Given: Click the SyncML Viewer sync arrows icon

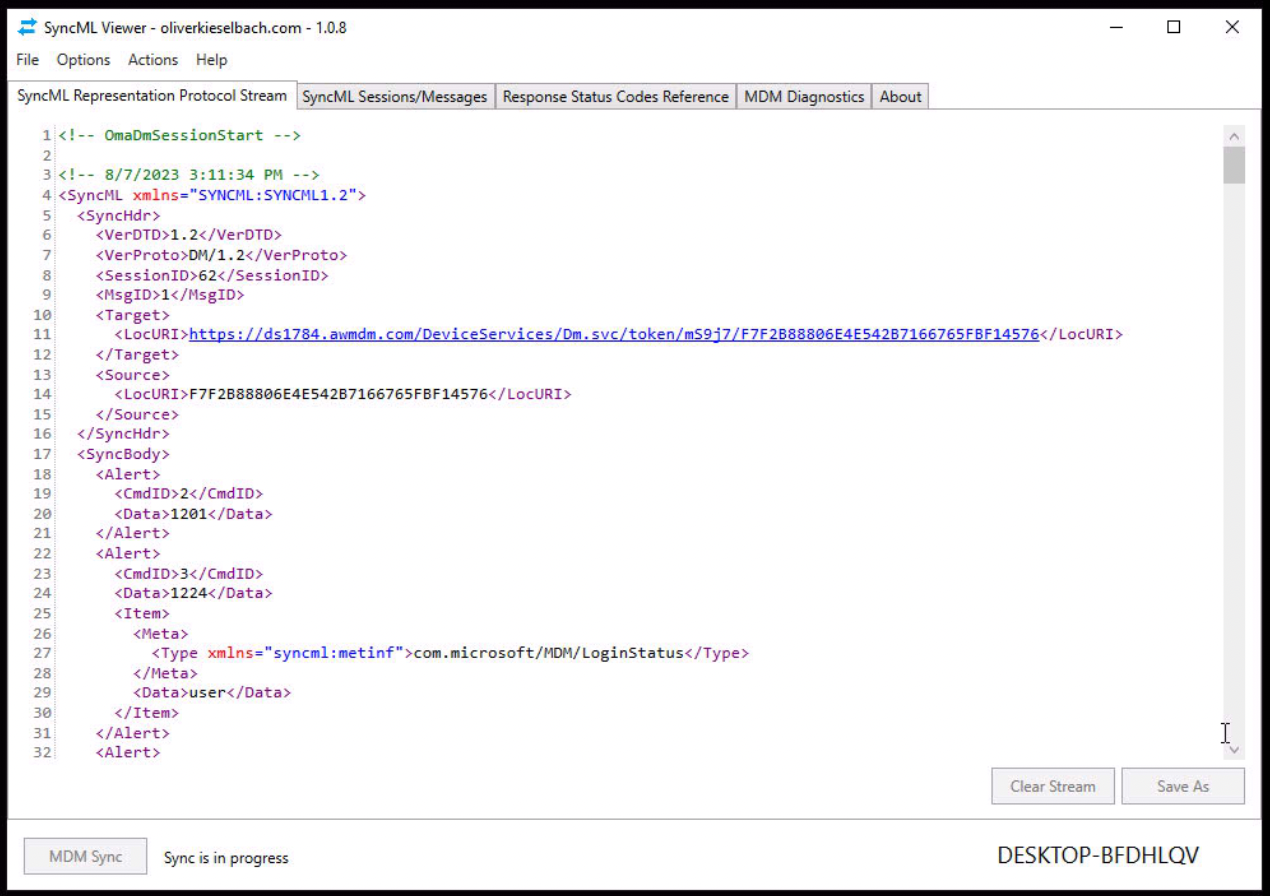Looking at the screenshot, I should pyautogui.click(x=26, y=27).
